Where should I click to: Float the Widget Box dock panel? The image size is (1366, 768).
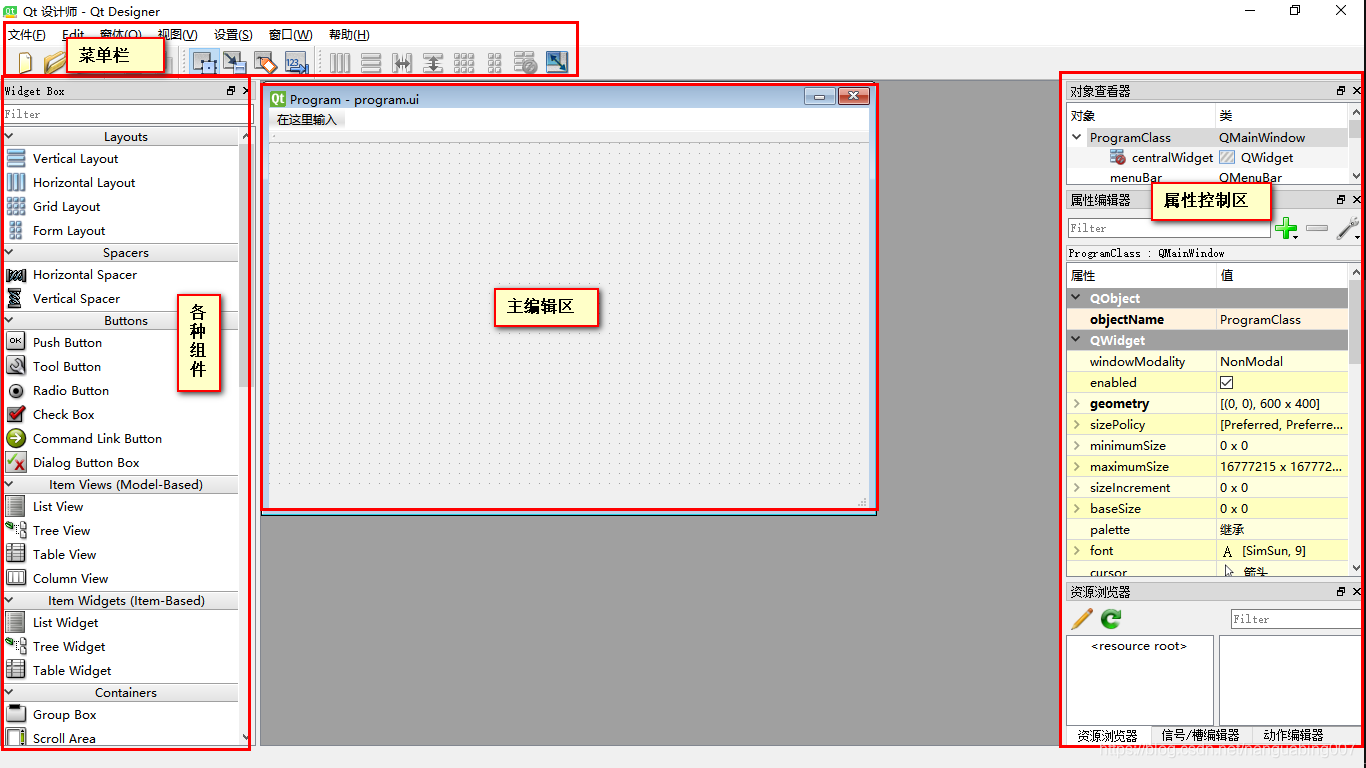tap(231, 91)
